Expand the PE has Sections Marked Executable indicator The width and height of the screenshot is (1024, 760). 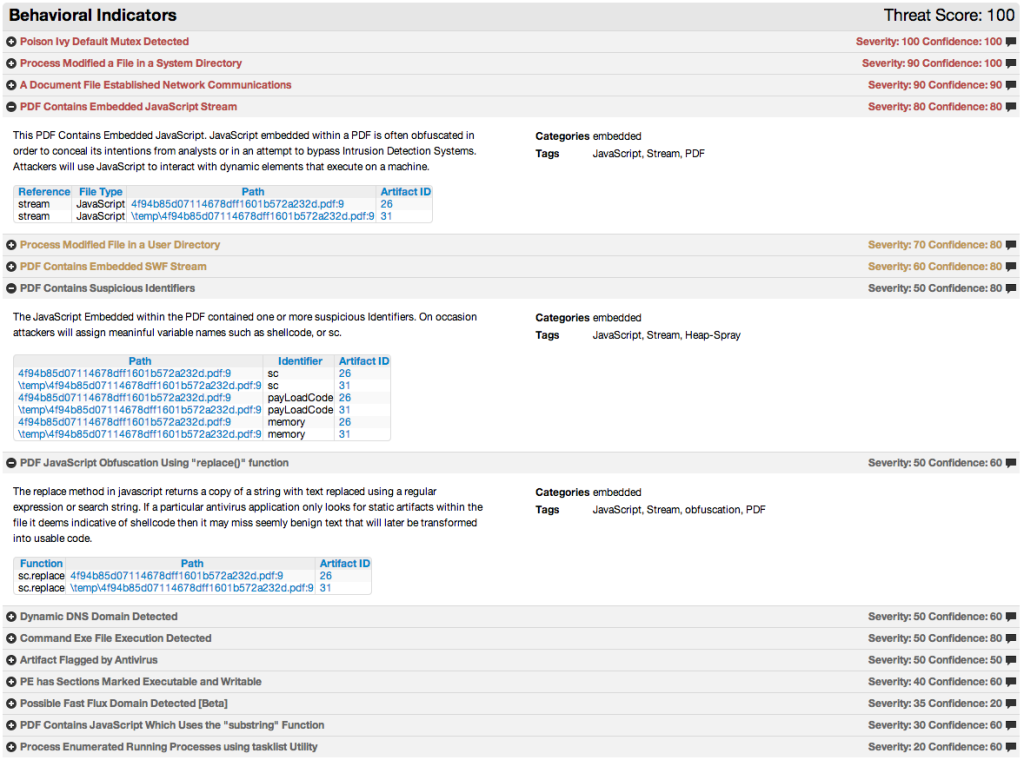pos(11,681)
